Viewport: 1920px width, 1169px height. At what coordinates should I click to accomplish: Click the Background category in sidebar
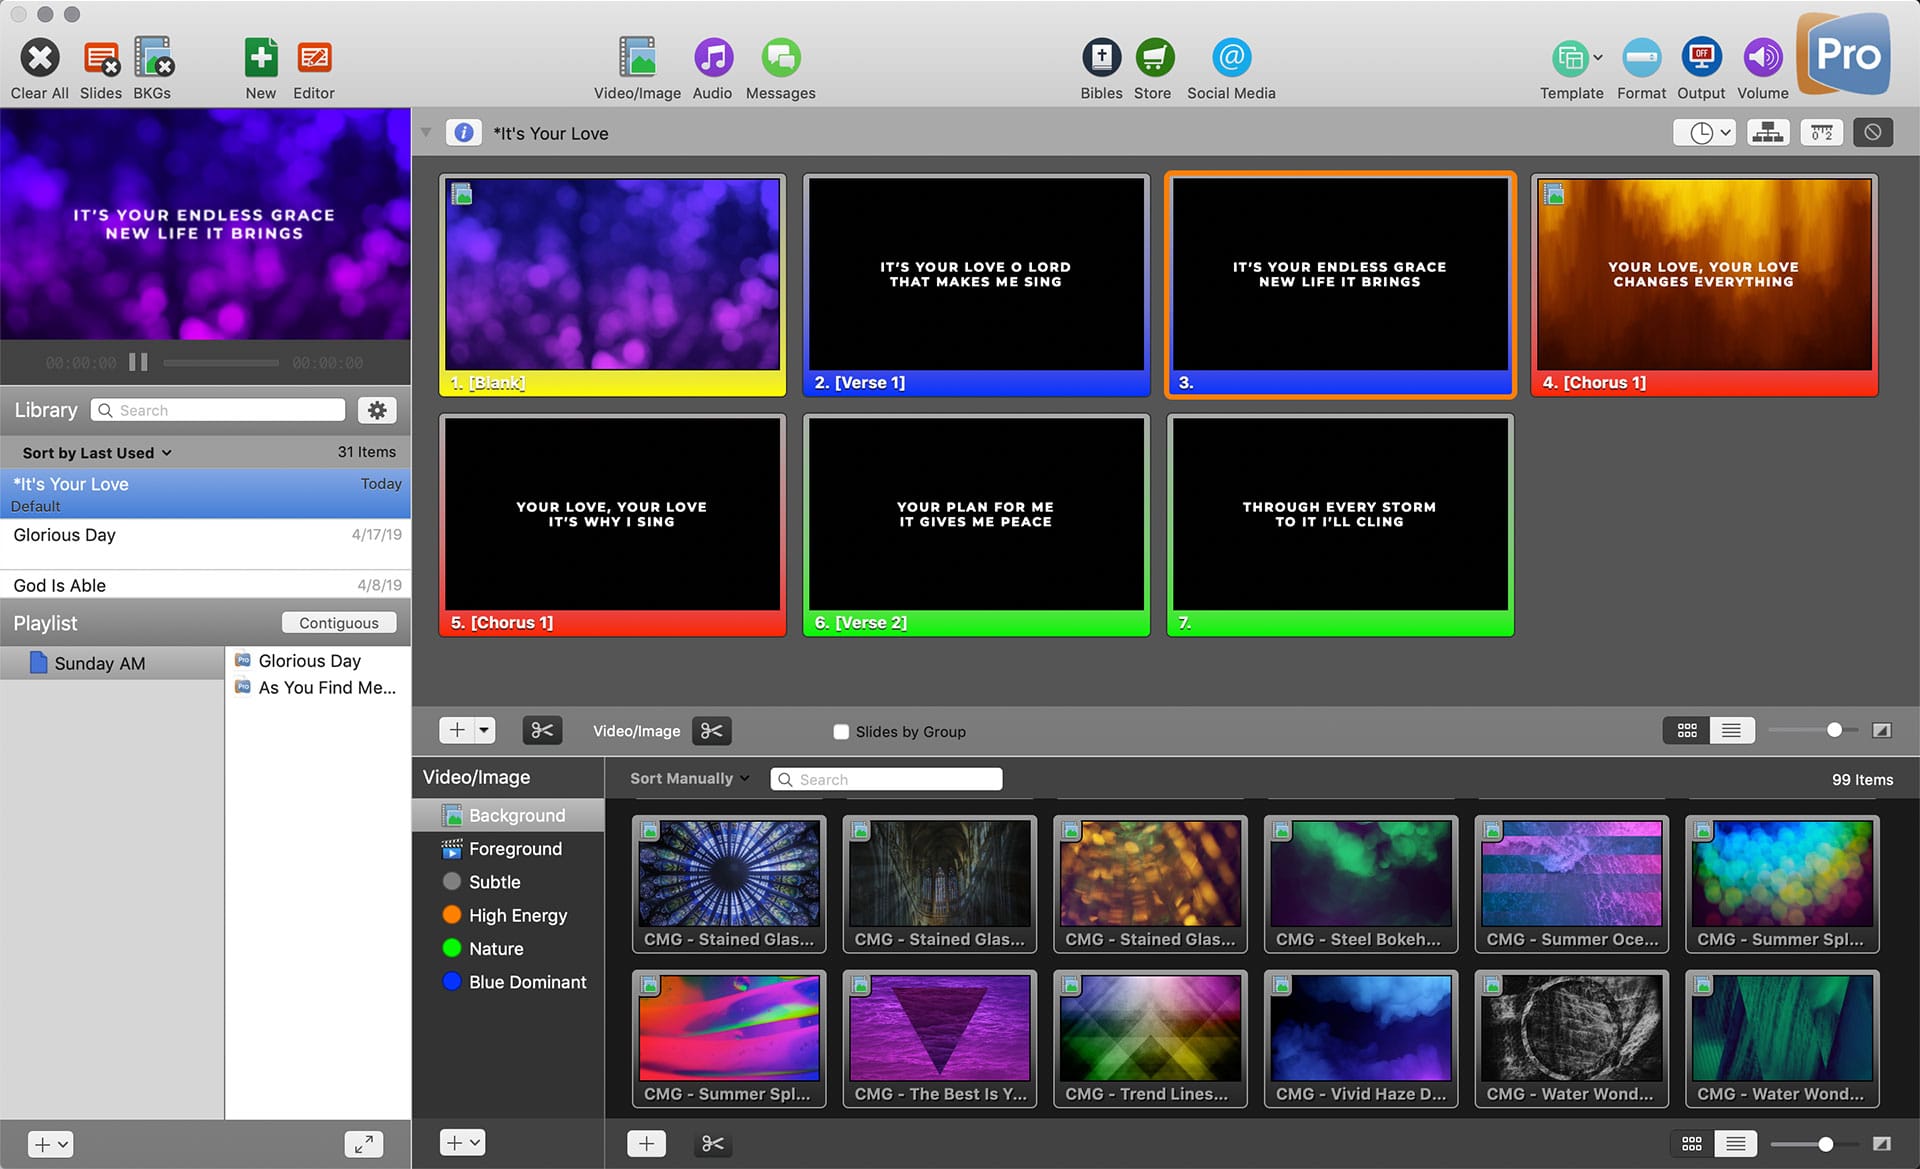click(x=518, y=814)
